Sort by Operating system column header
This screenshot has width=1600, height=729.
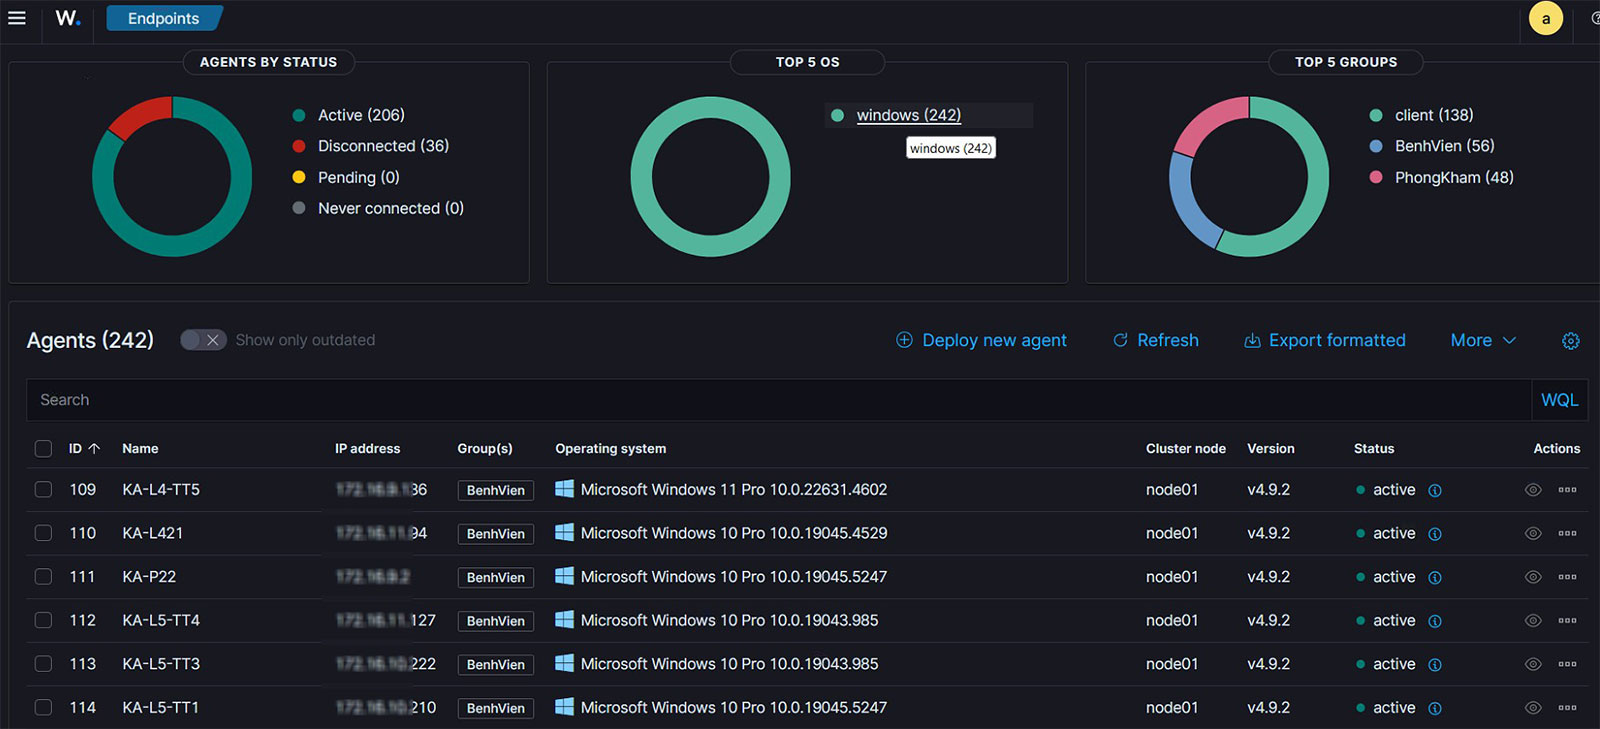[x=610, y=449]
